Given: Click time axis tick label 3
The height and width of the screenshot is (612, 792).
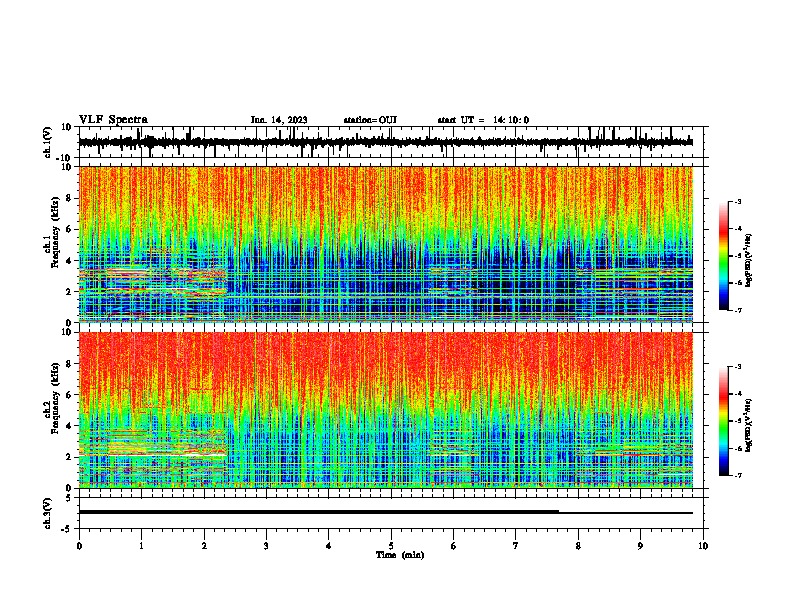Looking at the screenshot, I should pyautogui.click(x=266, y=546).
